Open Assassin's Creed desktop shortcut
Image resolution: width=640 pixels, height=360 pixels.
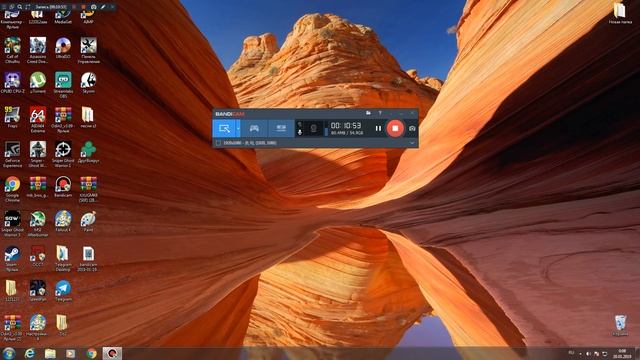(x=38, y=50)
